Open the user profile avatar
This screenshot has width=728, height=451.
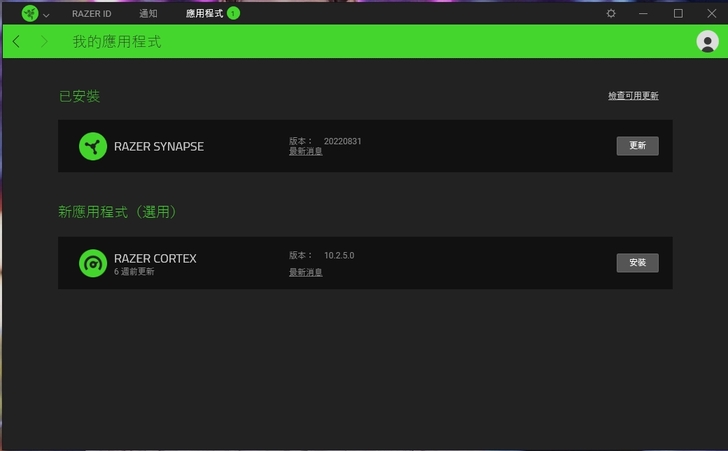pyautogui.click(x=707, y=42)
